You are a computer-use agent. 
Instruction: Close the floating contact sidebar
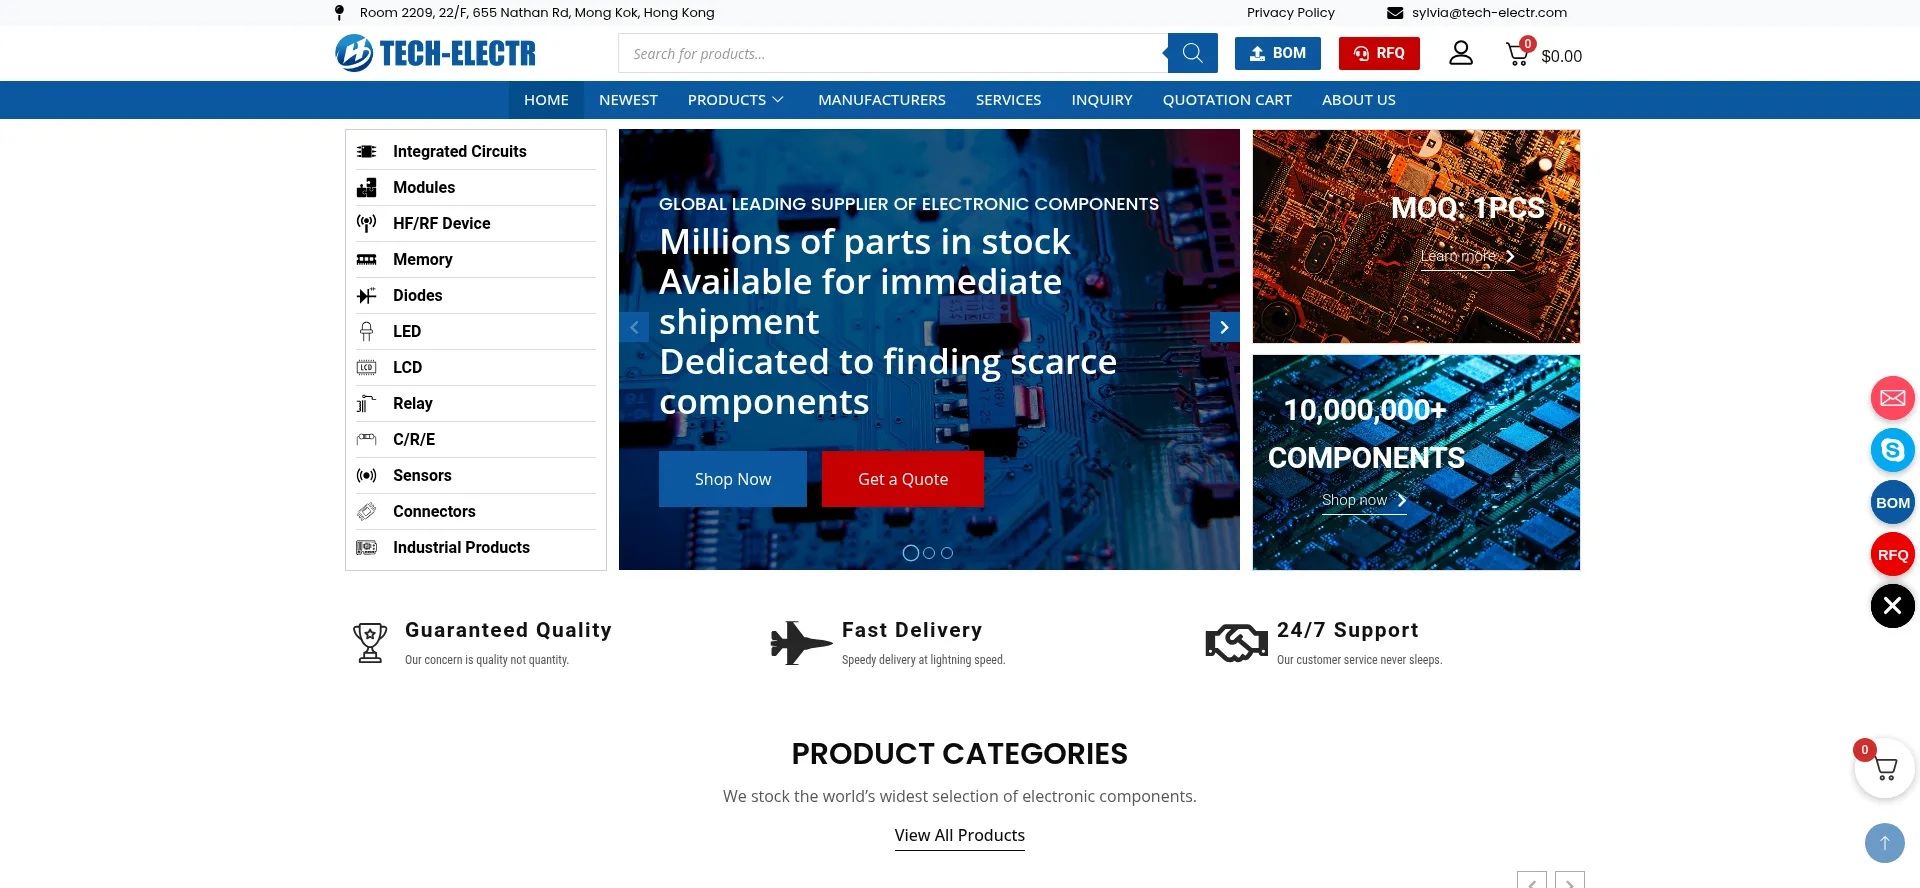1892,606
